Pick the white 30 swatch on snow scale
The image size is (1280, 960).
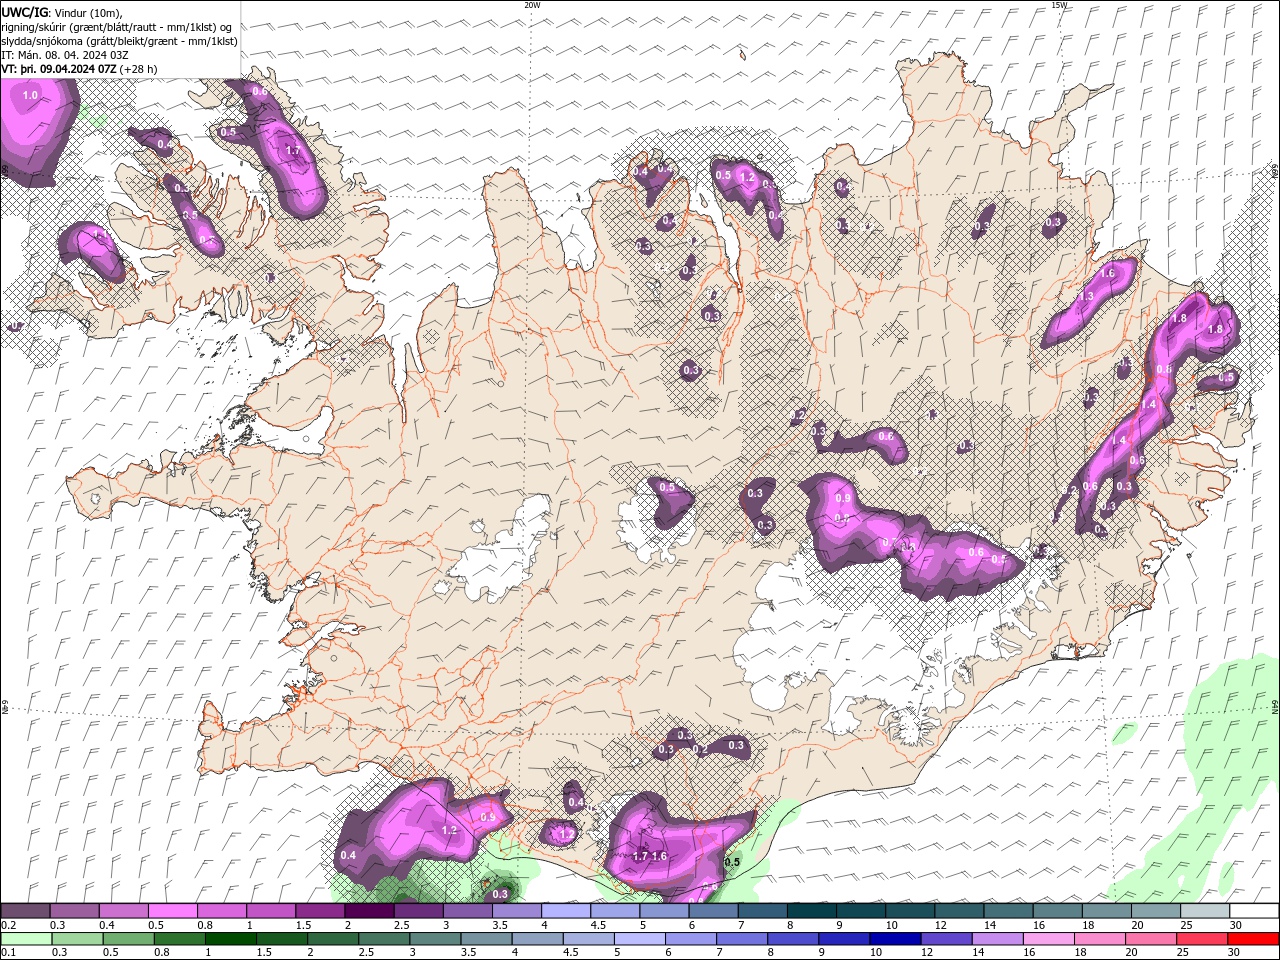[1254, 911]
